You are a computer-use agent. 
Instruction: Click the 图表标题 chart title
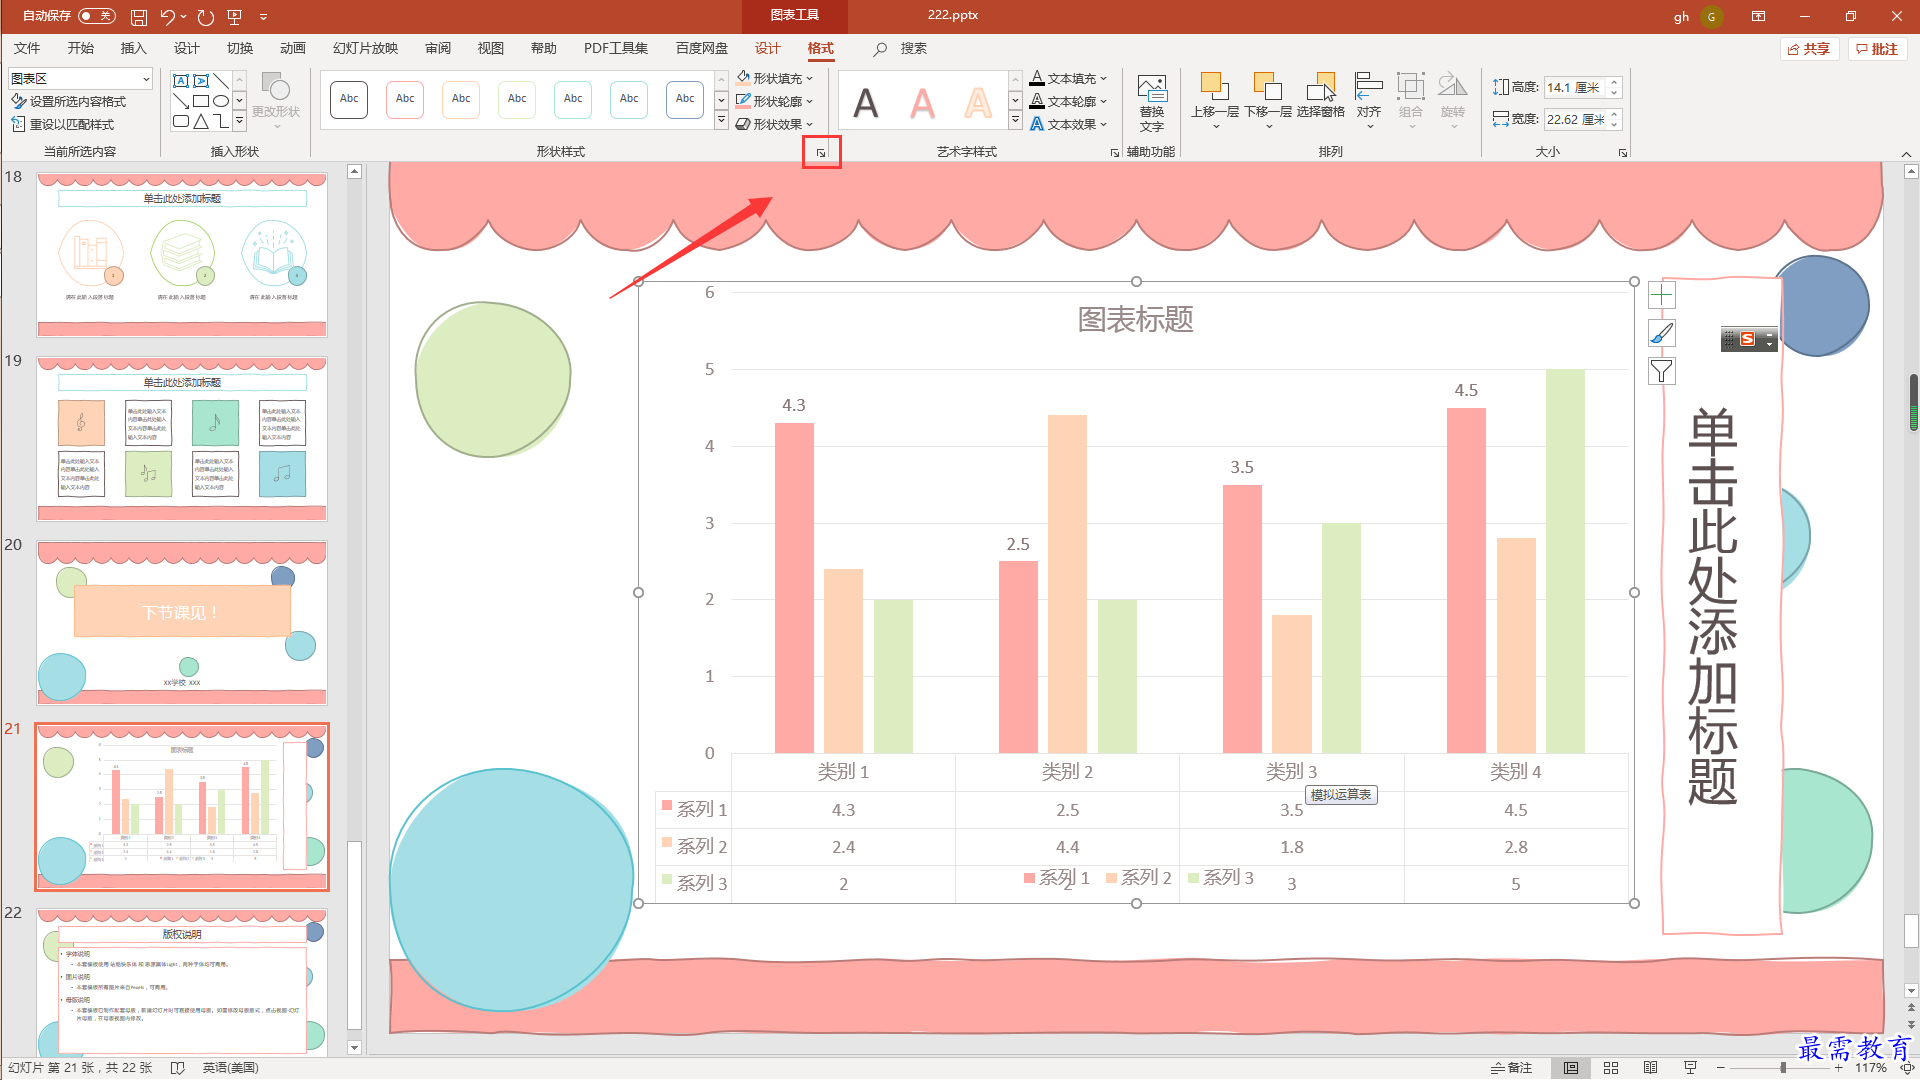pyautogui.click(x=1135, y=320)
